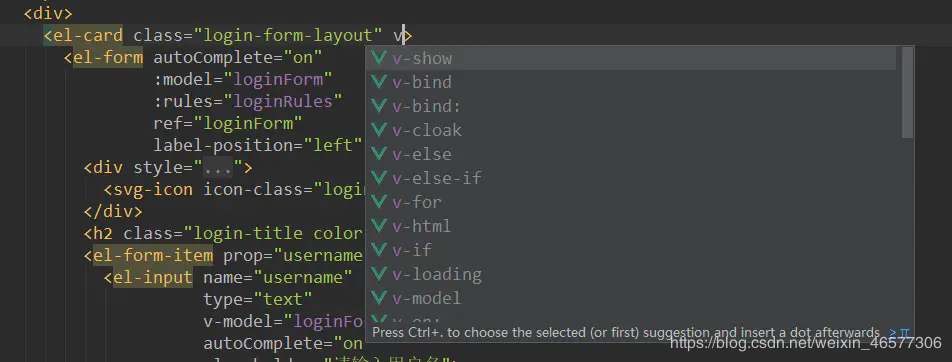952x362 pixels.
Task: Click the Vue icon beside v-cloak
Action: 379,130
